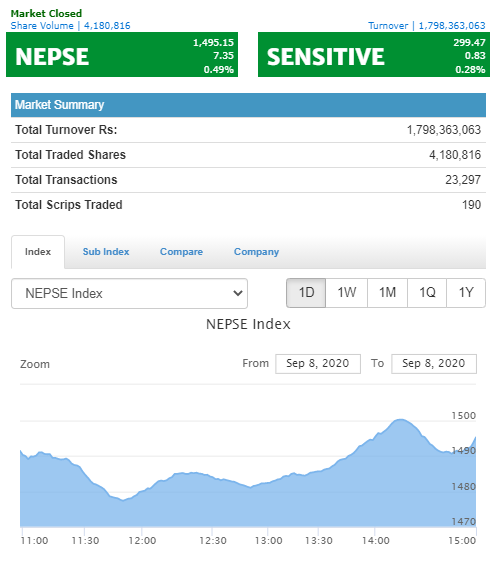This screenshot has width=493, height=564.
Task: Click the chart peak near 14:00
Action: pos(400,419)
